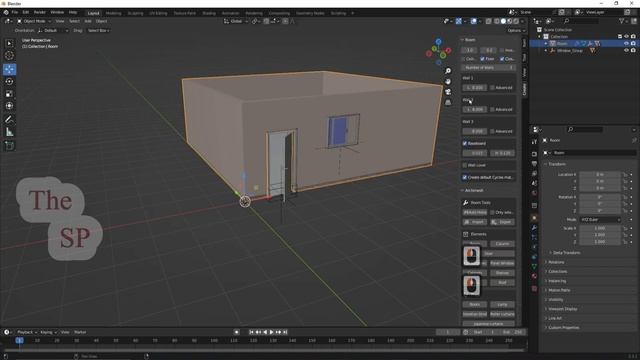The height and width of the screenshot is (360, 640).
Task: Enable Advanced checkbox for Wall 2
Action: (x=492, y=109)
